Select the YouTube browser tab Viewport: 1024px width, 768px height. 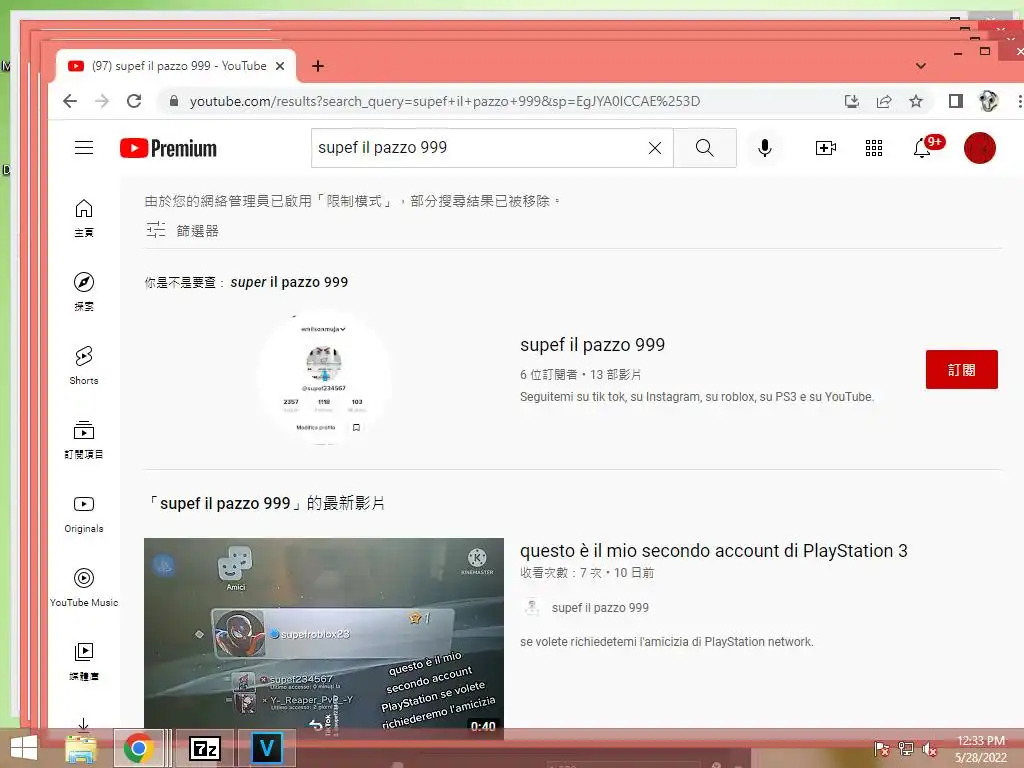point(176,66)
